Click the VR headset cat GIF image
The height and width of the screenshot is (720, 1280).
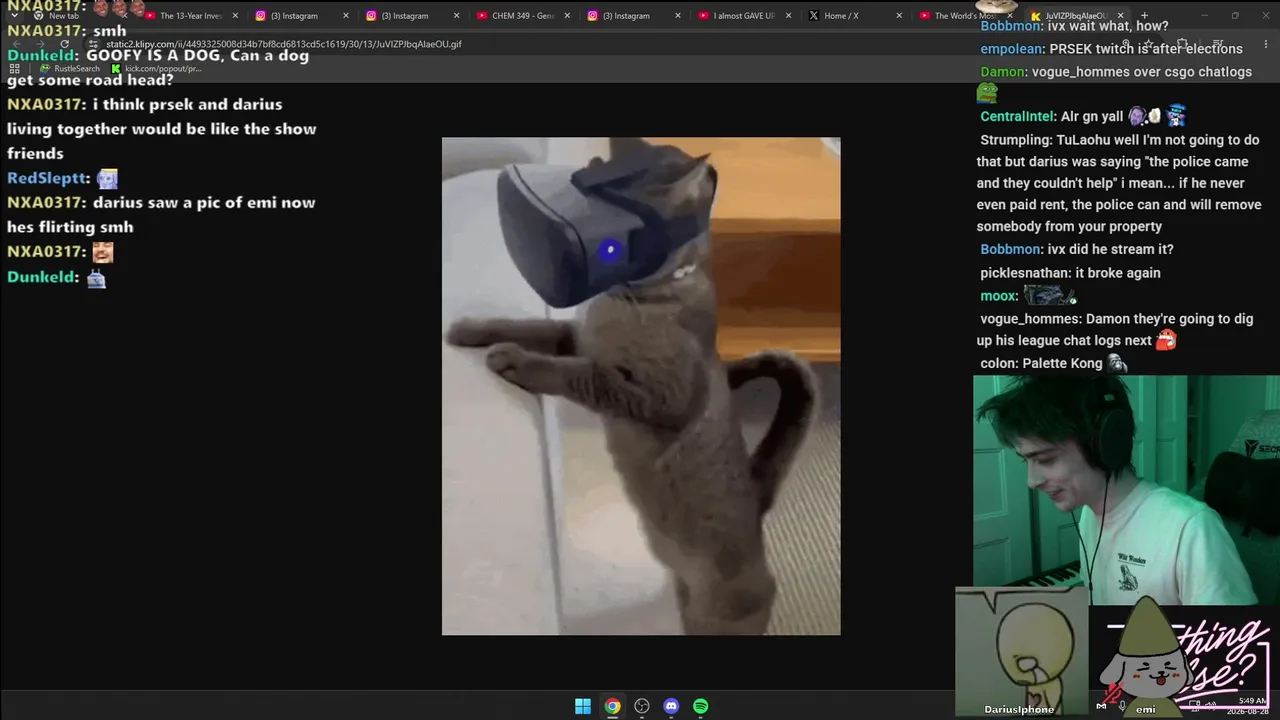pyautogui.click(x=641, y=386)
